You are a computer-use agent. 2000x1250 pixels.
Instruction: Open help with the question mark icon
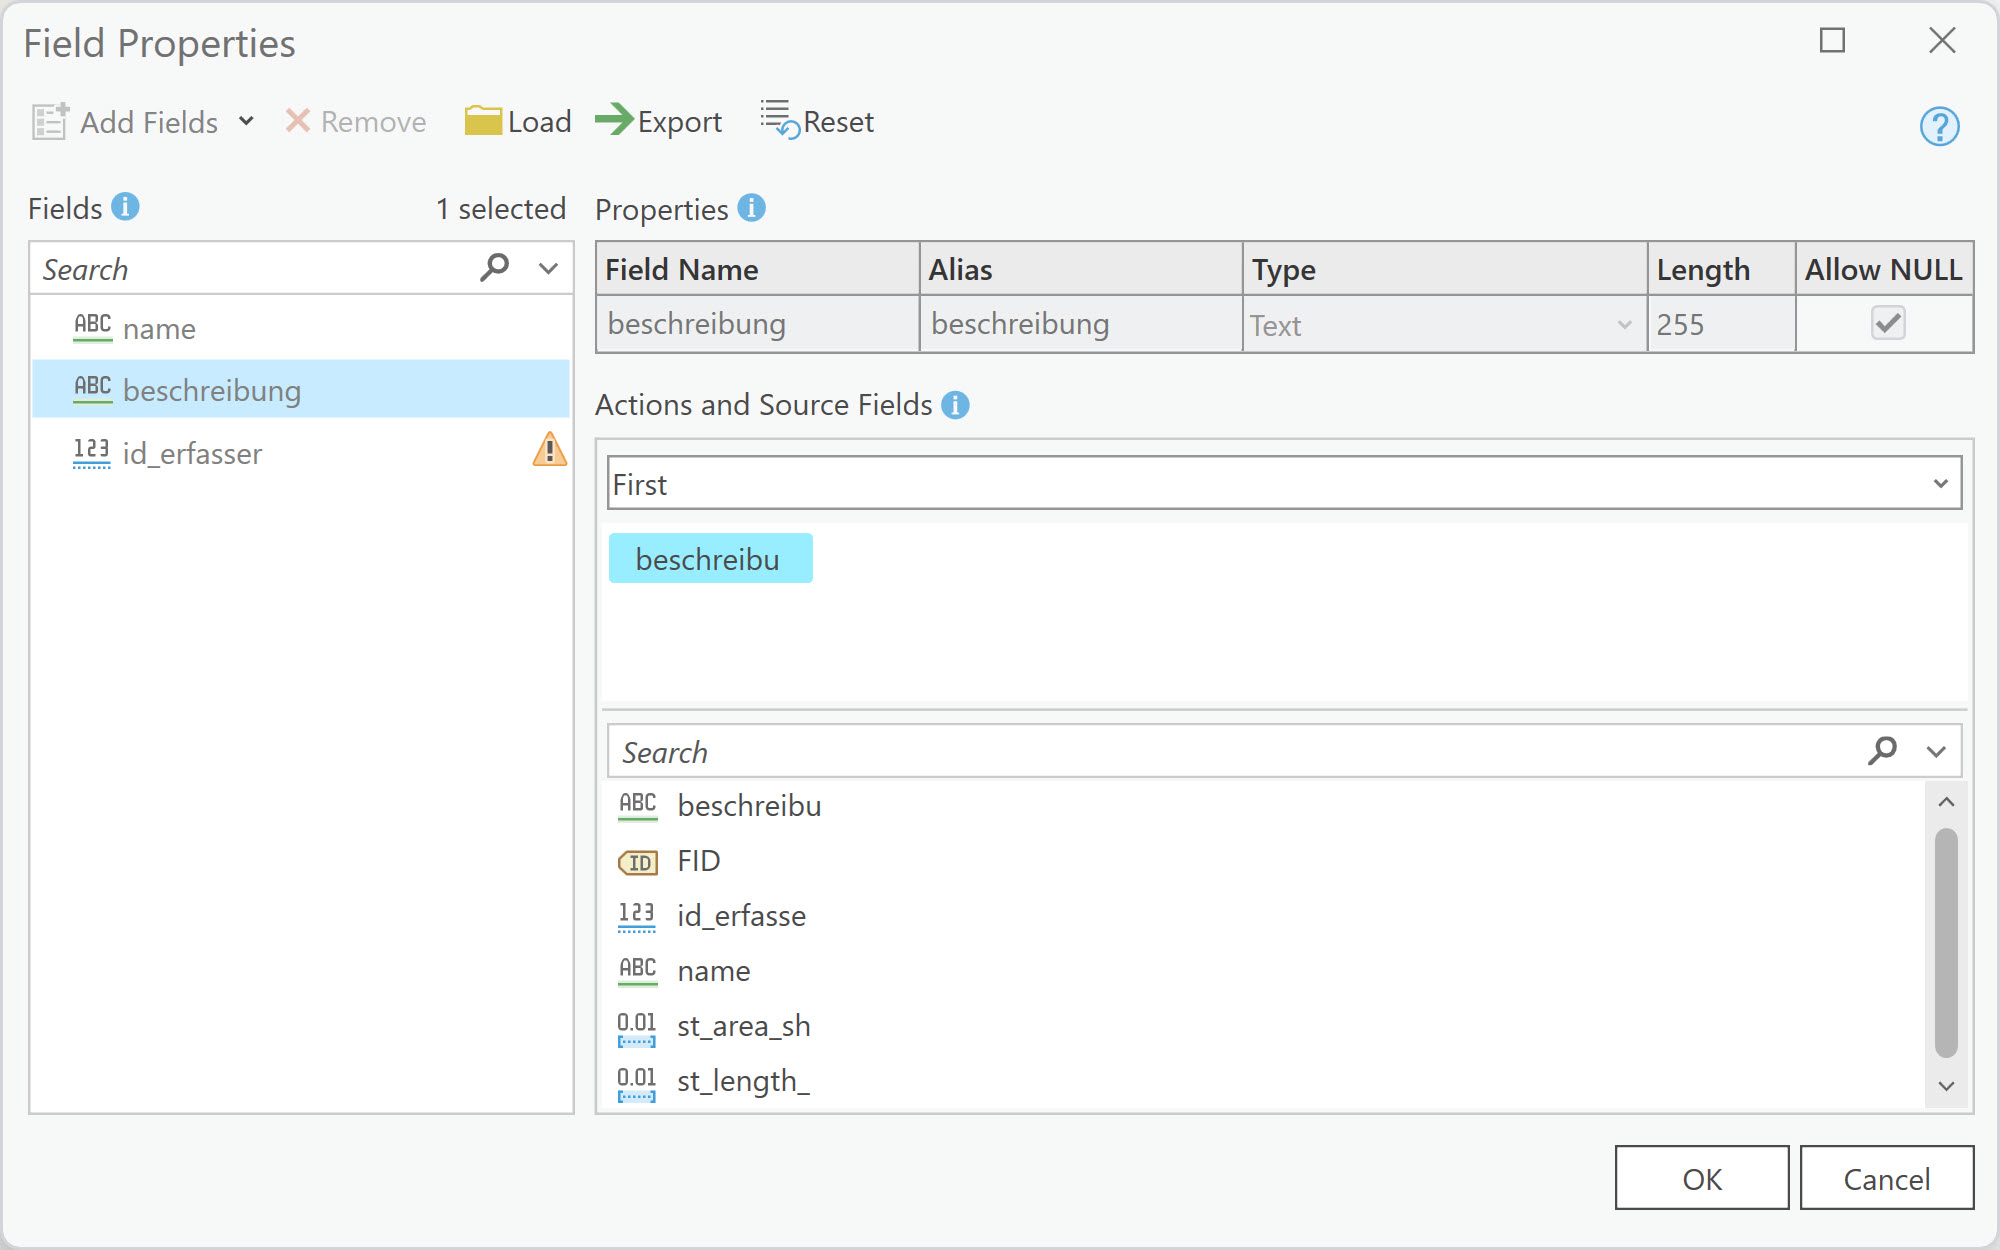click(1939, 126)
